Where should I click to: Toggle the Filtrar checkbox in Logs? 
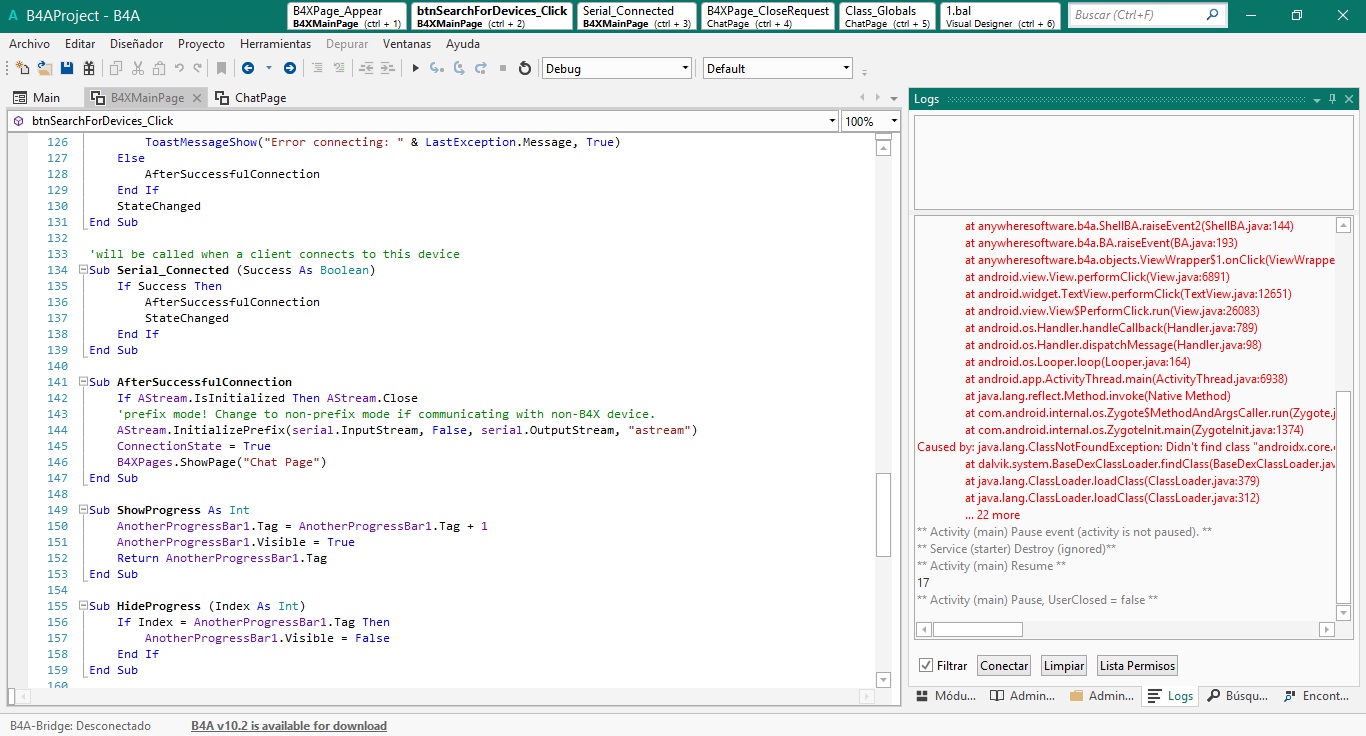[926, 666]
